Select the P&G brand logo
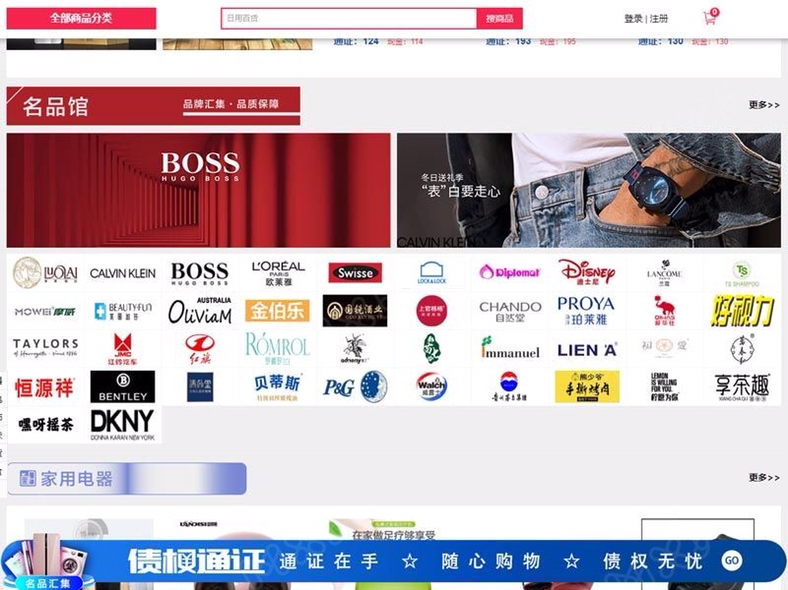 click(355, 386)
